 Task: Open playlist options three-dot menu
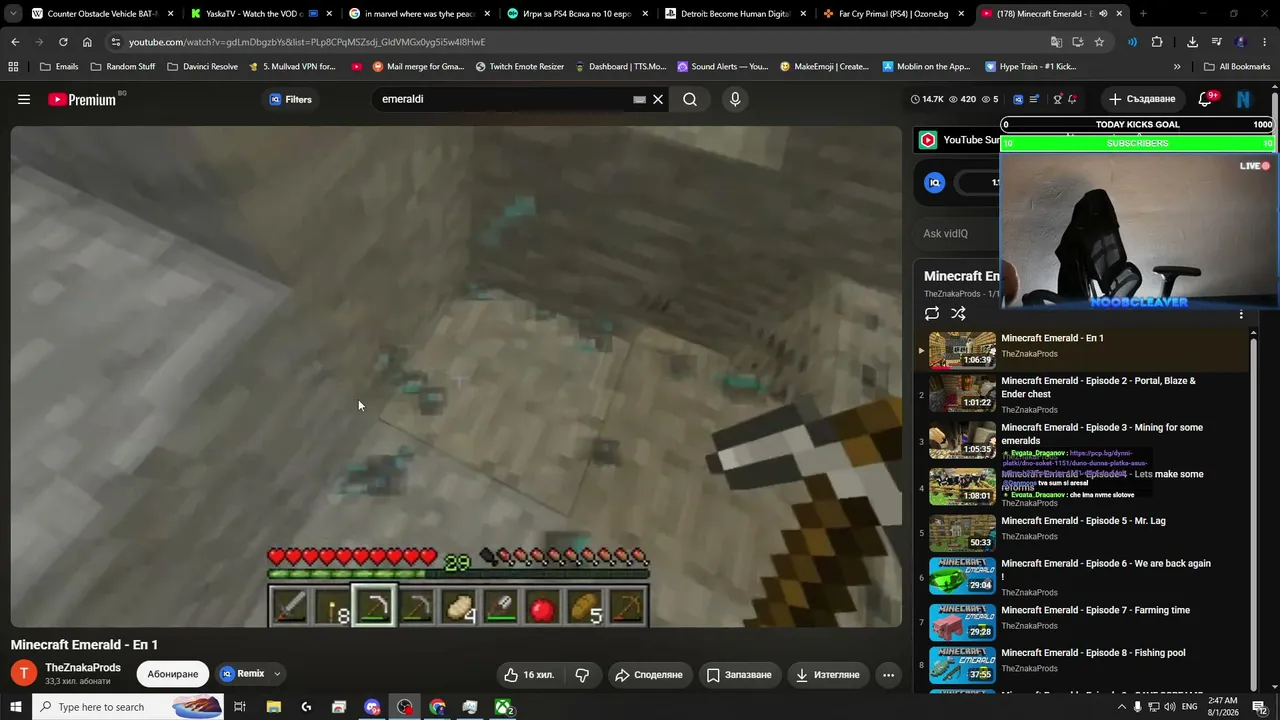tap(1241, 314)
